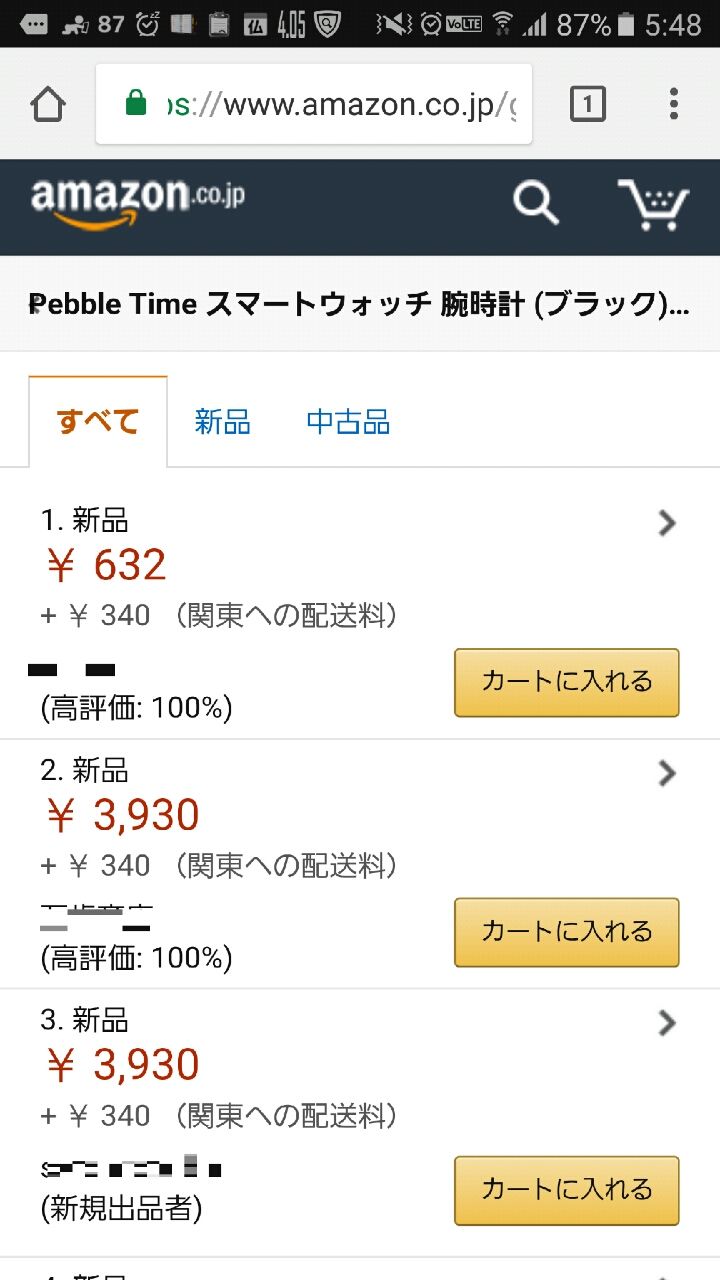The image size is (720, 1280).
Task: Open Amazon search with the magnifier icon
Action: point(536,204)
